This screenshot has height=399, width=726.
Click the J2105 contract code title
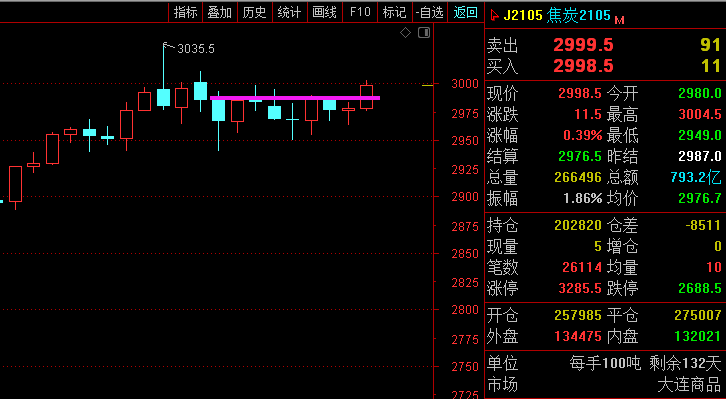[x=523, y=15]
